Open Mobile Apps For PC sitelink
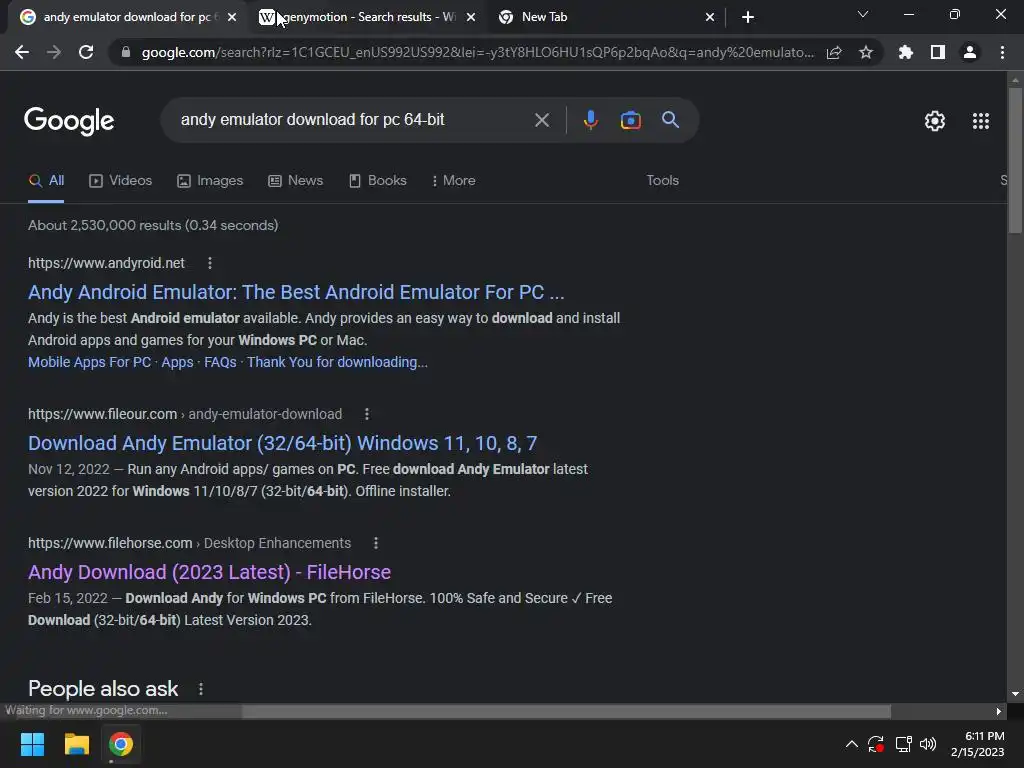1024x768 pixels. coord(89,362)
